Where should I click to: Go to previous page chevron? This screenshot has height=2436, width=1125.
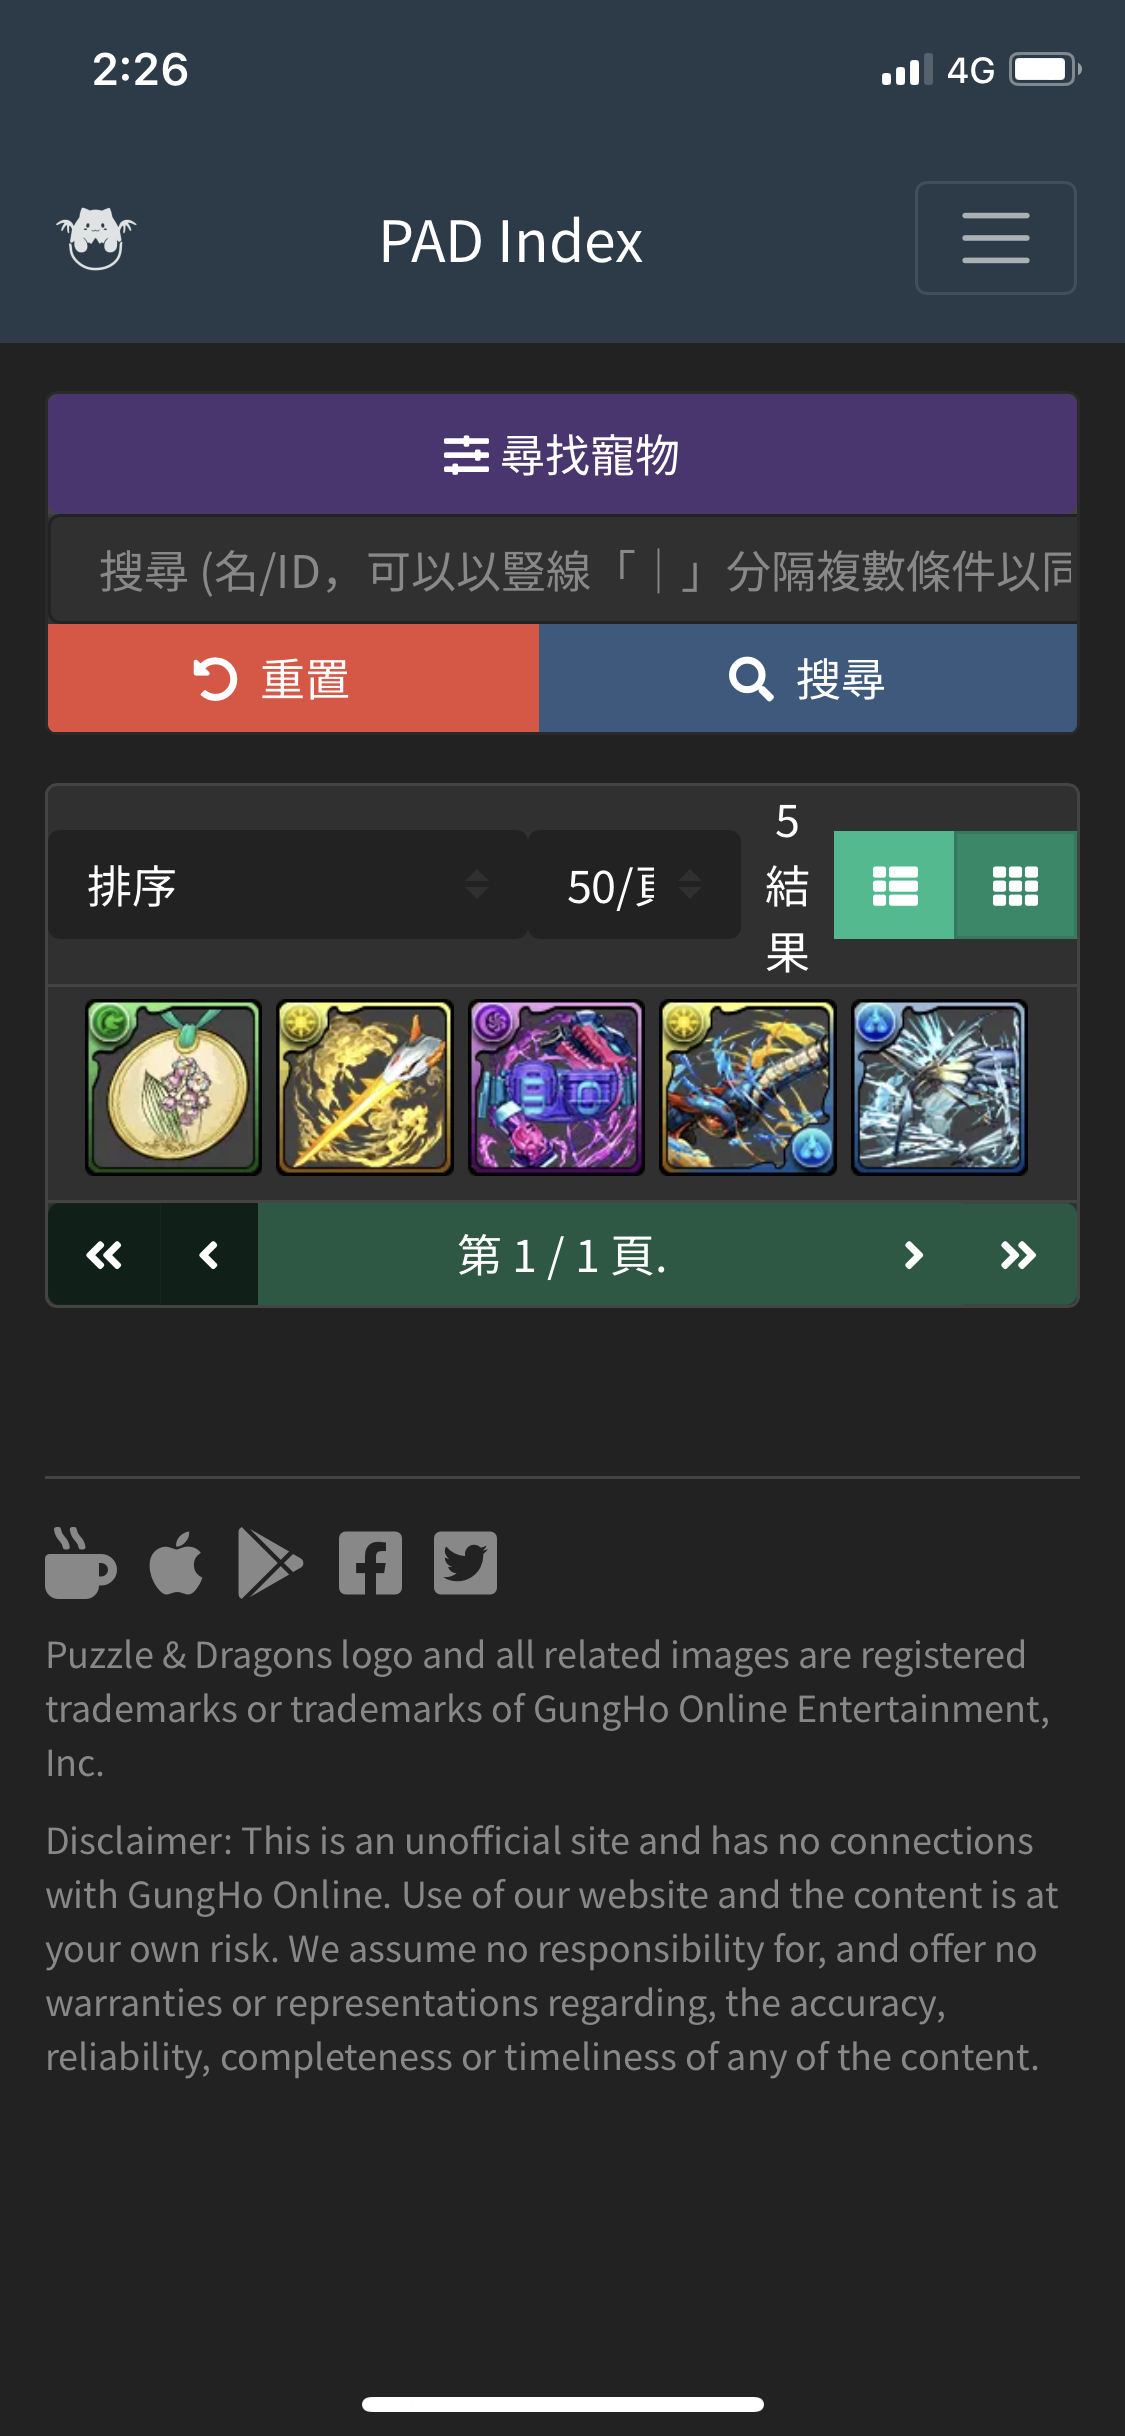coord(209,1255)
